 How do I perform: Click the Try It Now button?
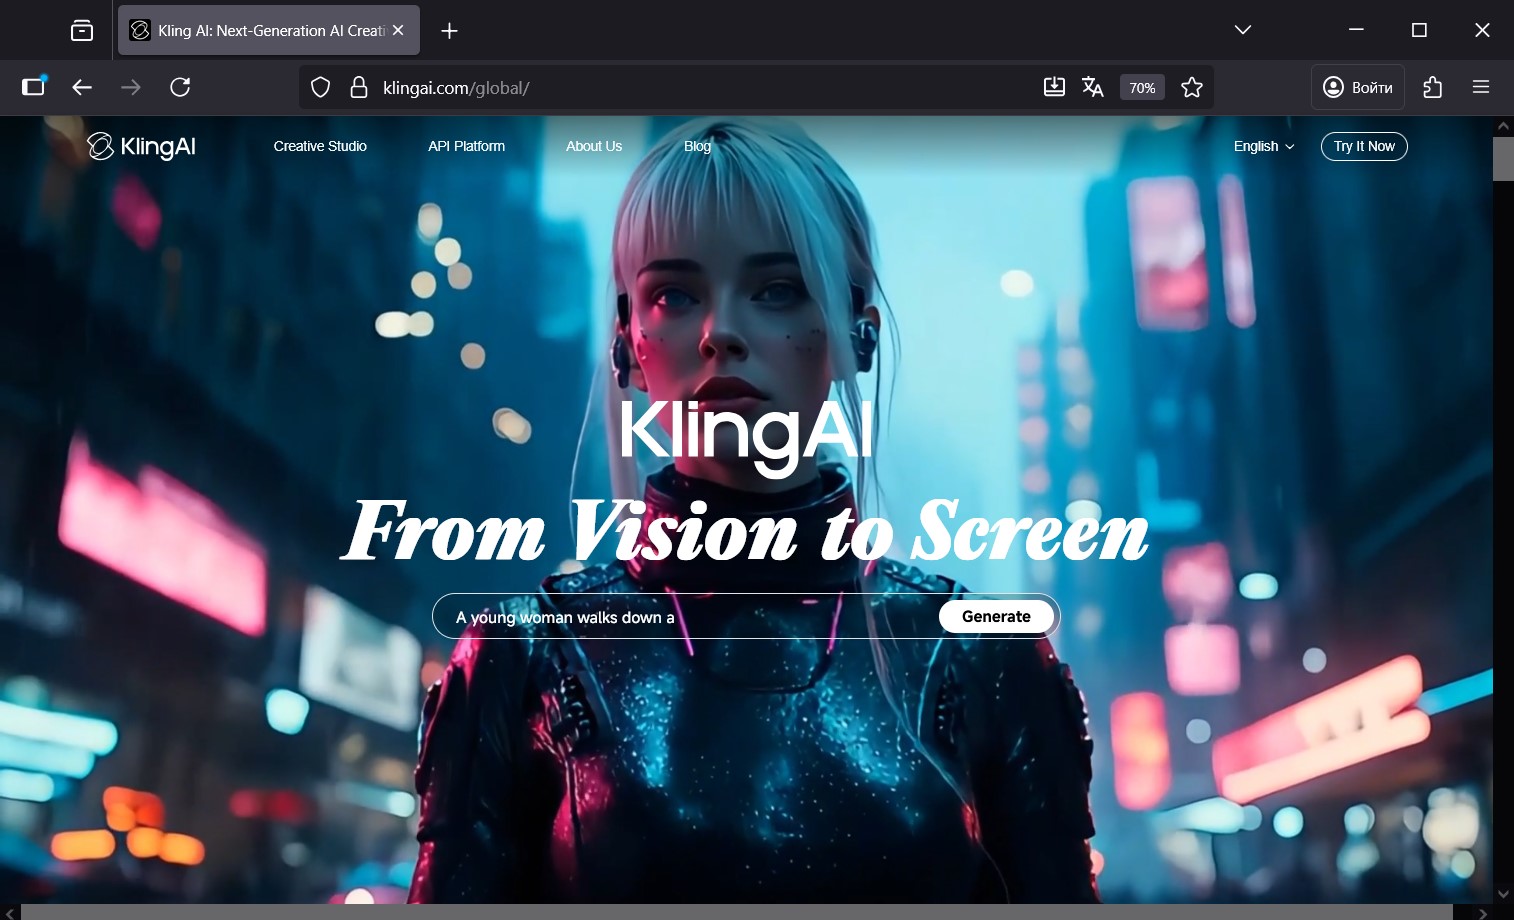click(x=1363, y=146)
